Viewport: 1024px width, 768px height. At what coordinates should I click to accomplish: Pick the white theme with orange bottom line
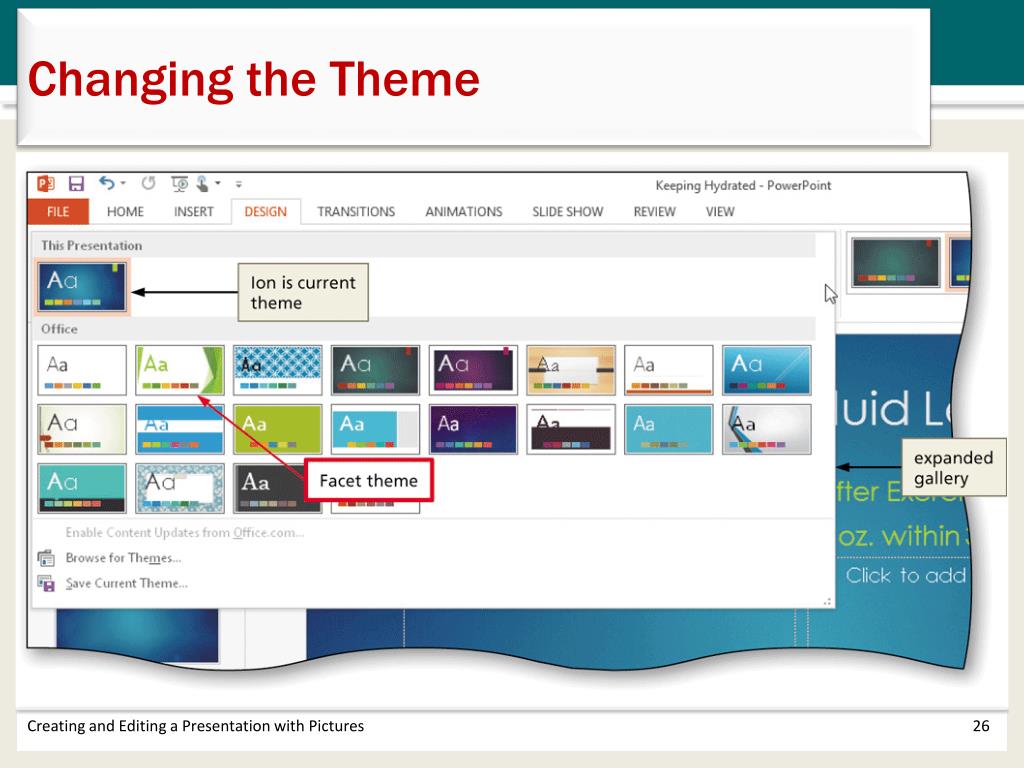(x=669, y=370)
